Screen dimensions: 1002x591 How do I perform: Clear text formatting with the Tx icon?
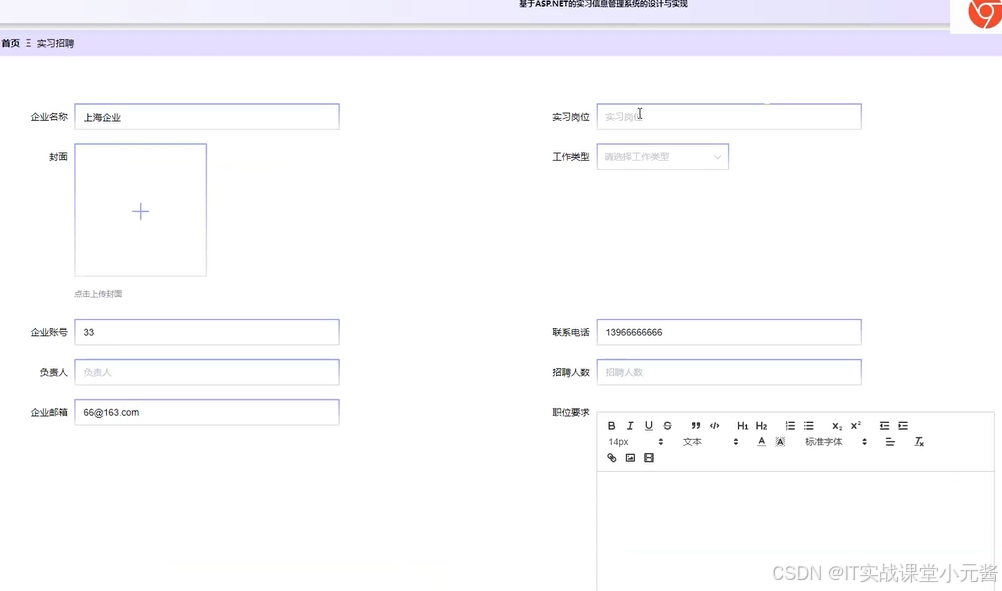point(918,441)
